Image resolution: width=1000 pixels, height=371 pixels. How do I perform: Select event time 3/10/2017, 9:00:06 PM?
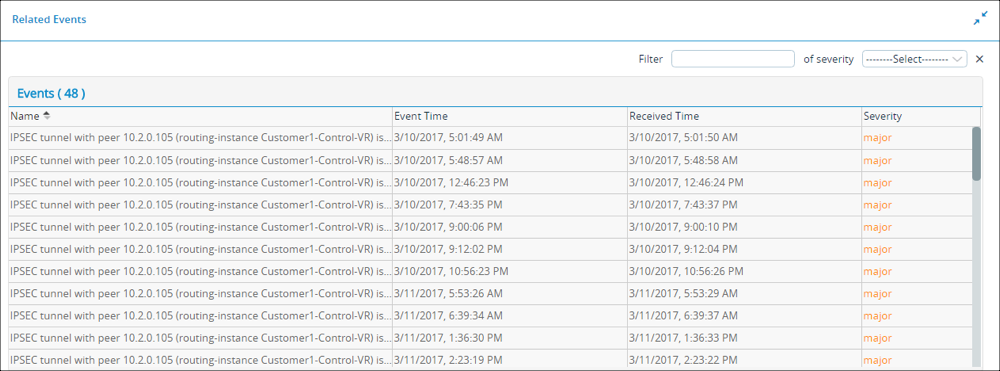click(x=448, y=227)
